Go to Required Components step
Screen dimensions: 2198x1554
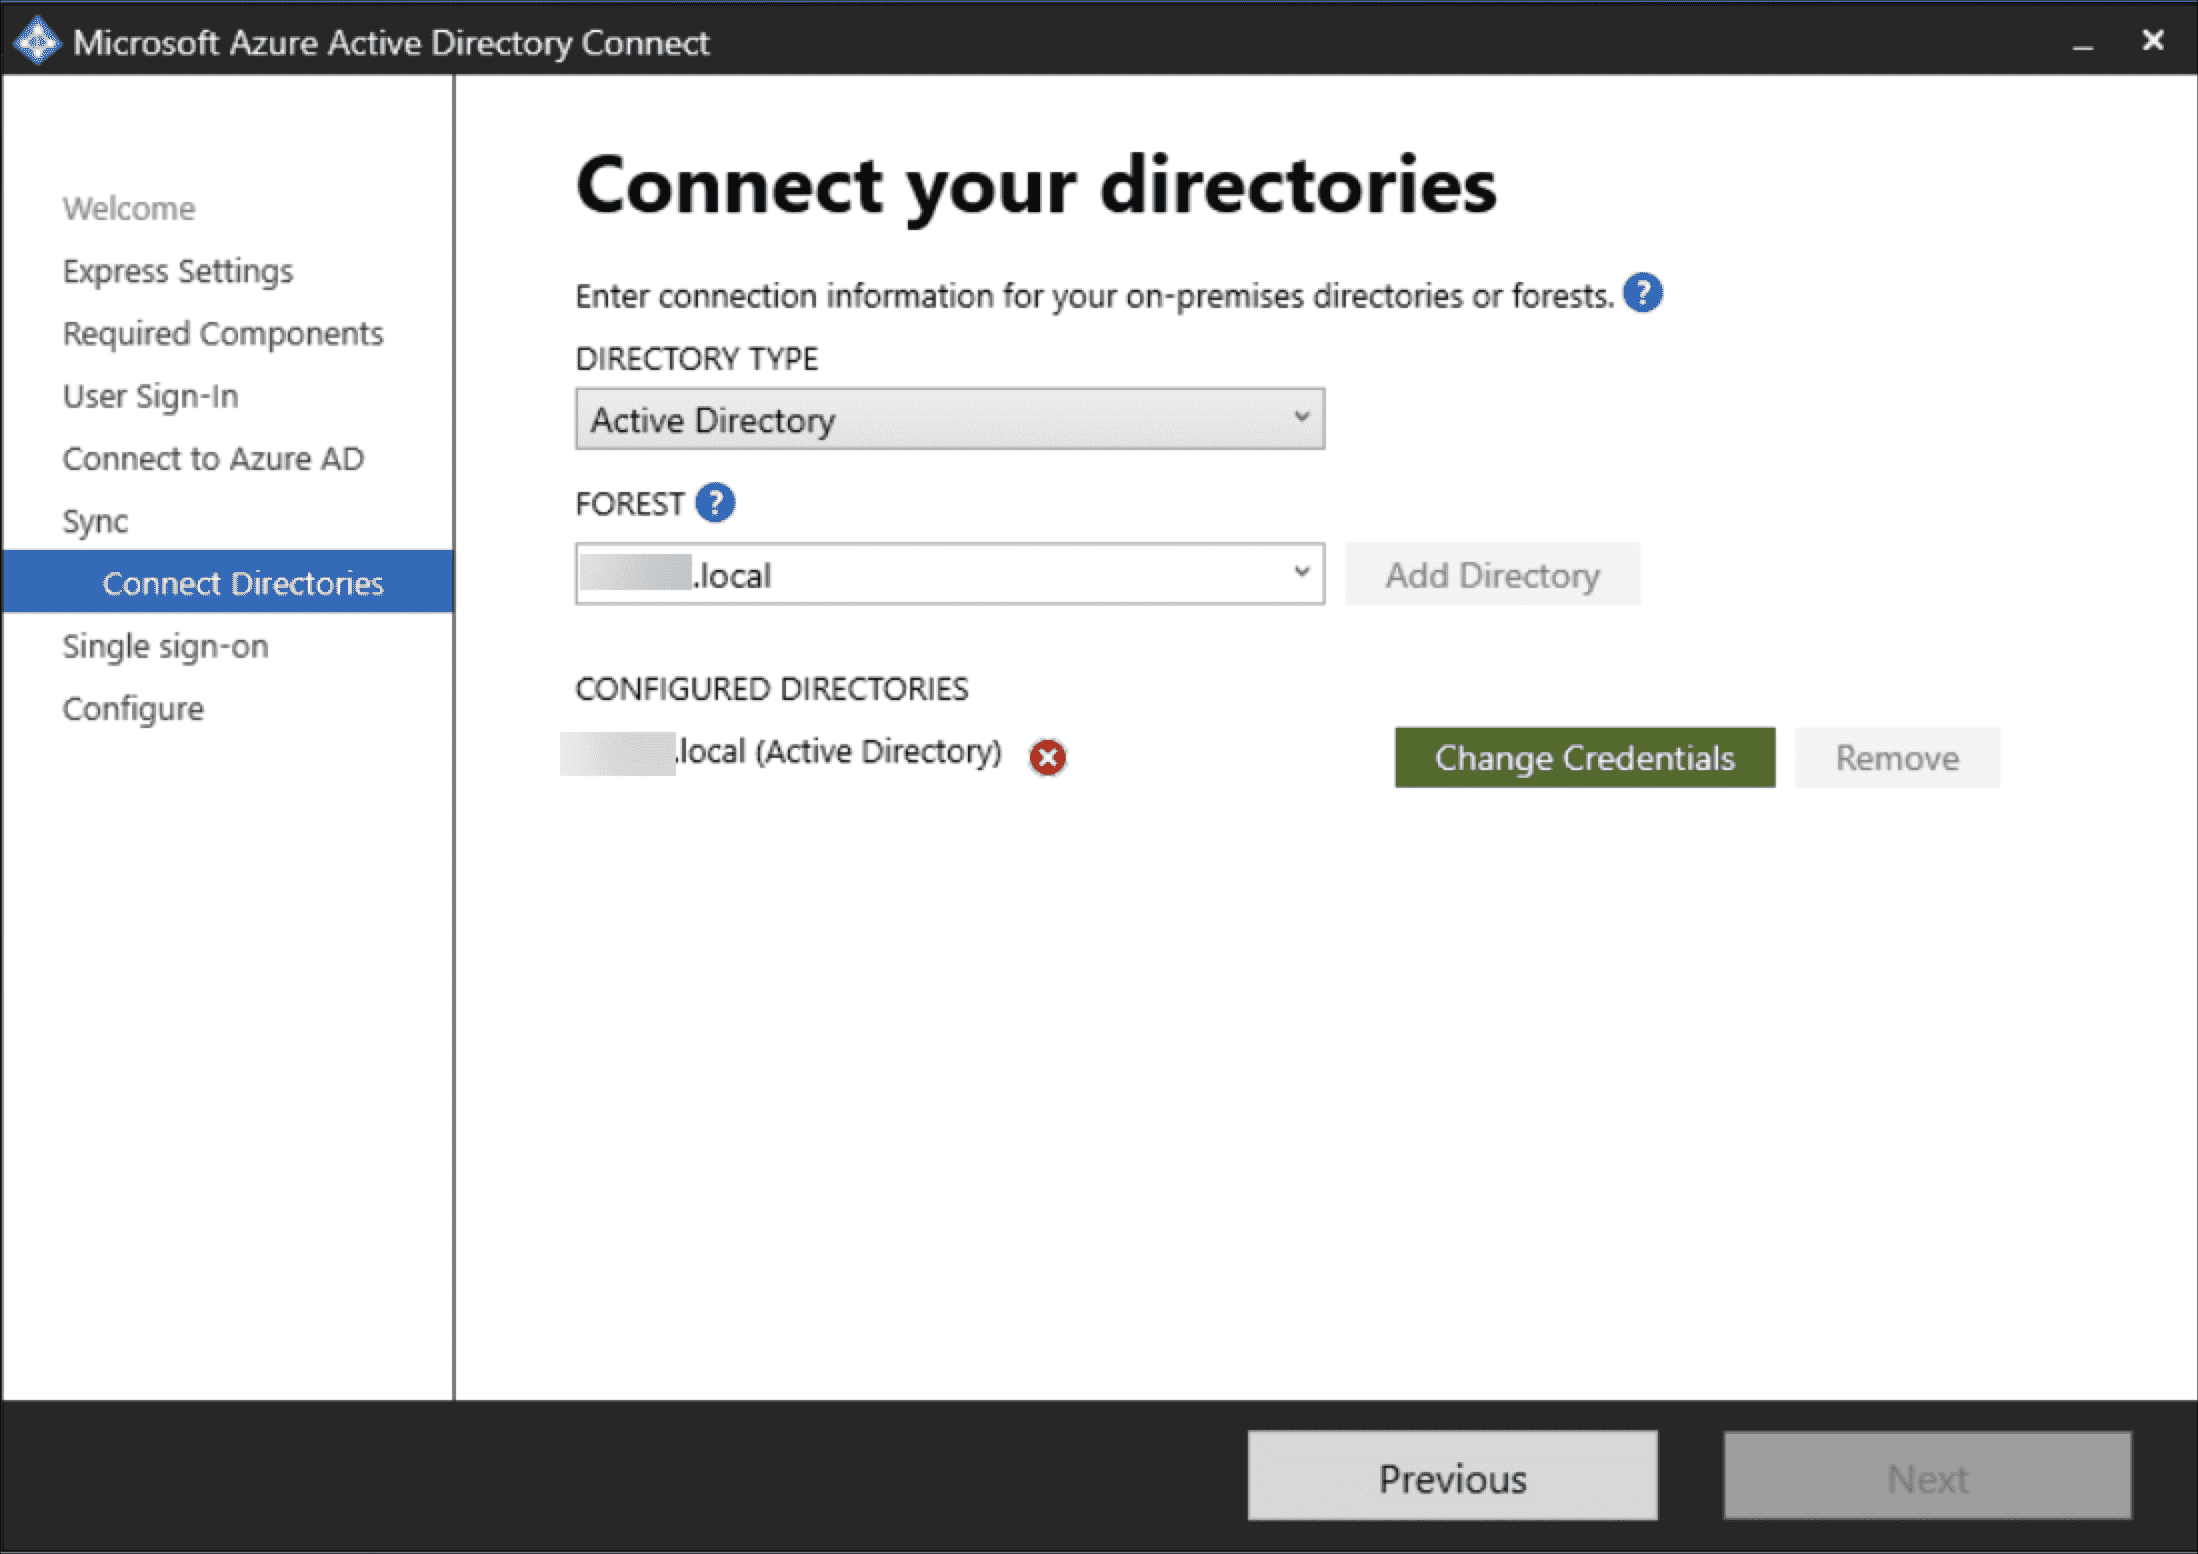click(223, 334)
